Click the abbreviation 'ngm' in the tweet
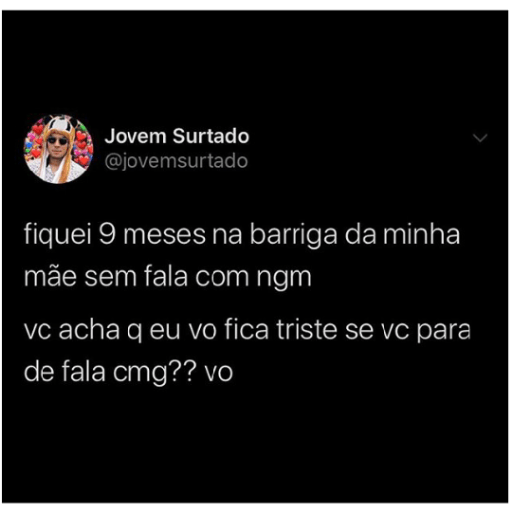Viewport: 512px width, 512px height. [284, 280]
